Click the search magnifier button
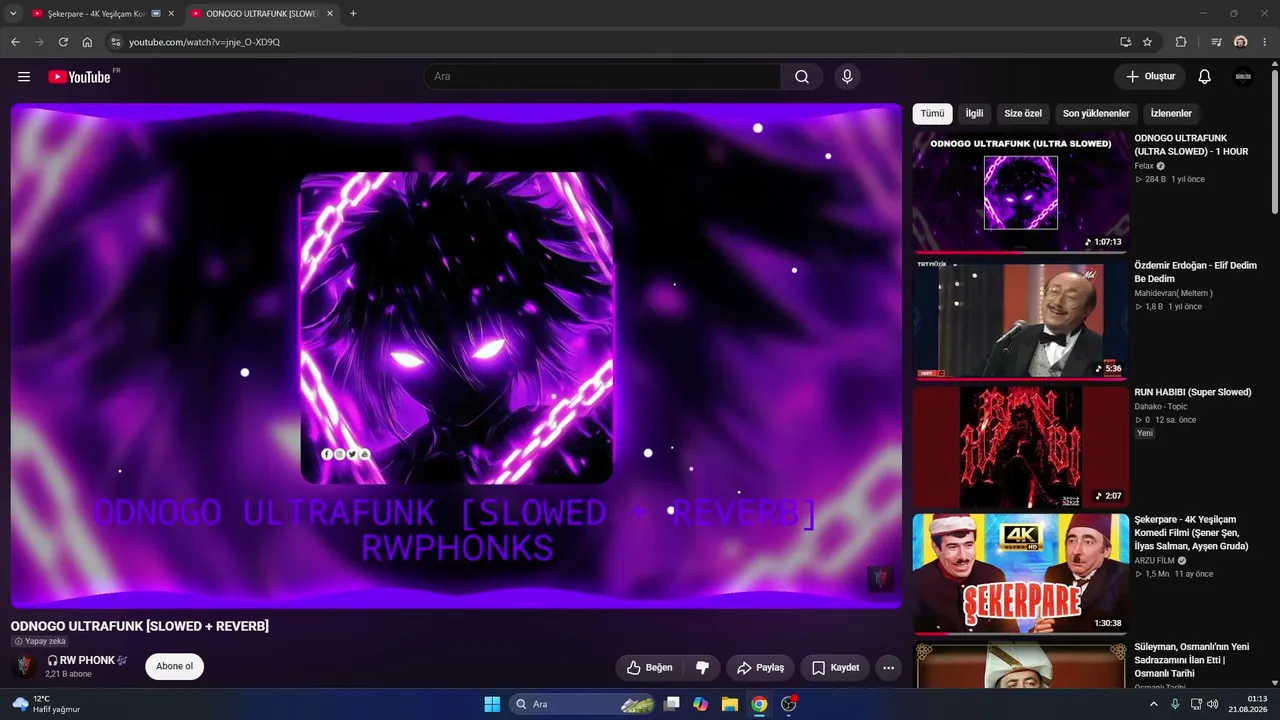This screenshot has height=720, width=1280. tap(802, 77)
